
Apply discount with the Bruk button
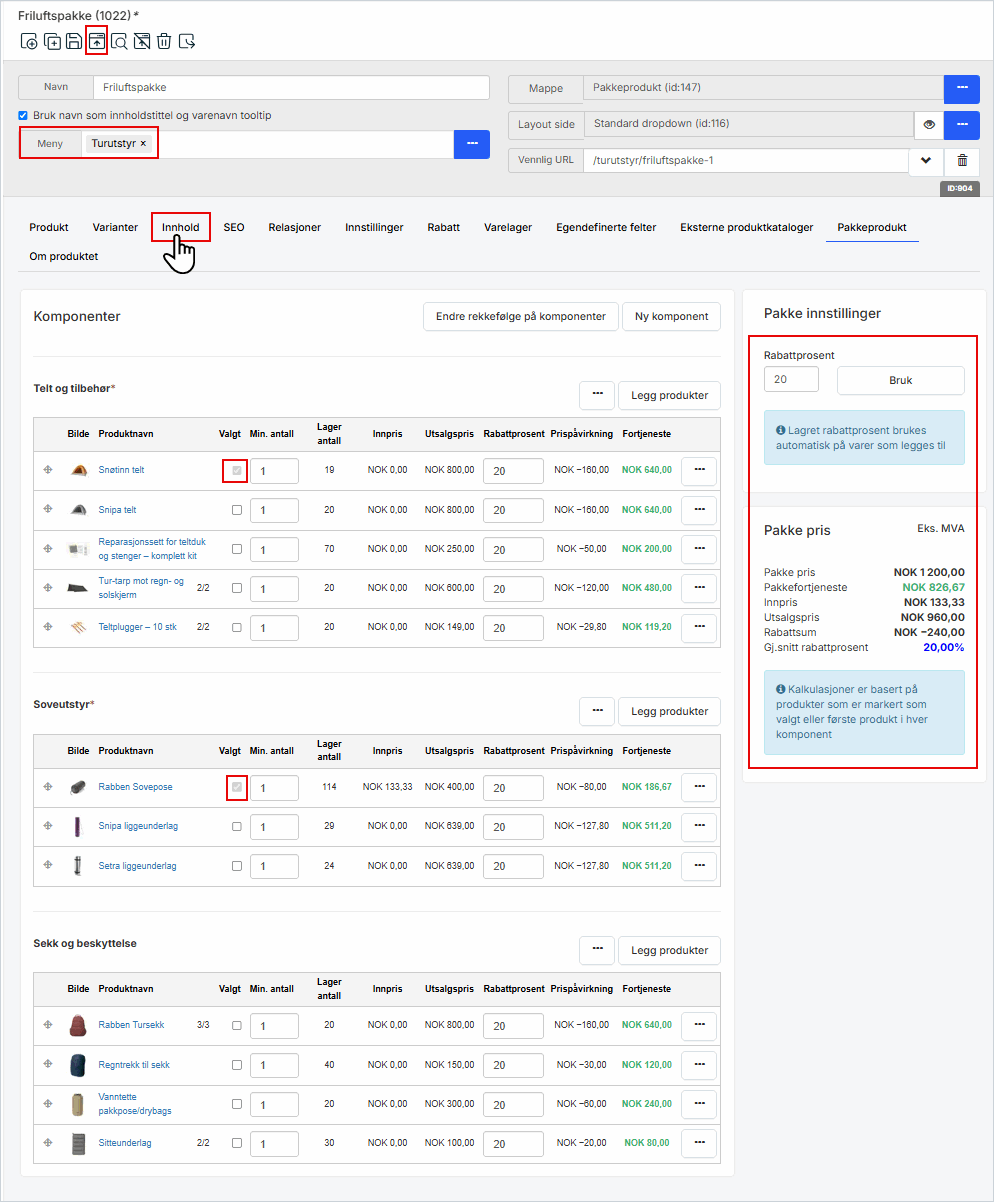coord(900,380)
